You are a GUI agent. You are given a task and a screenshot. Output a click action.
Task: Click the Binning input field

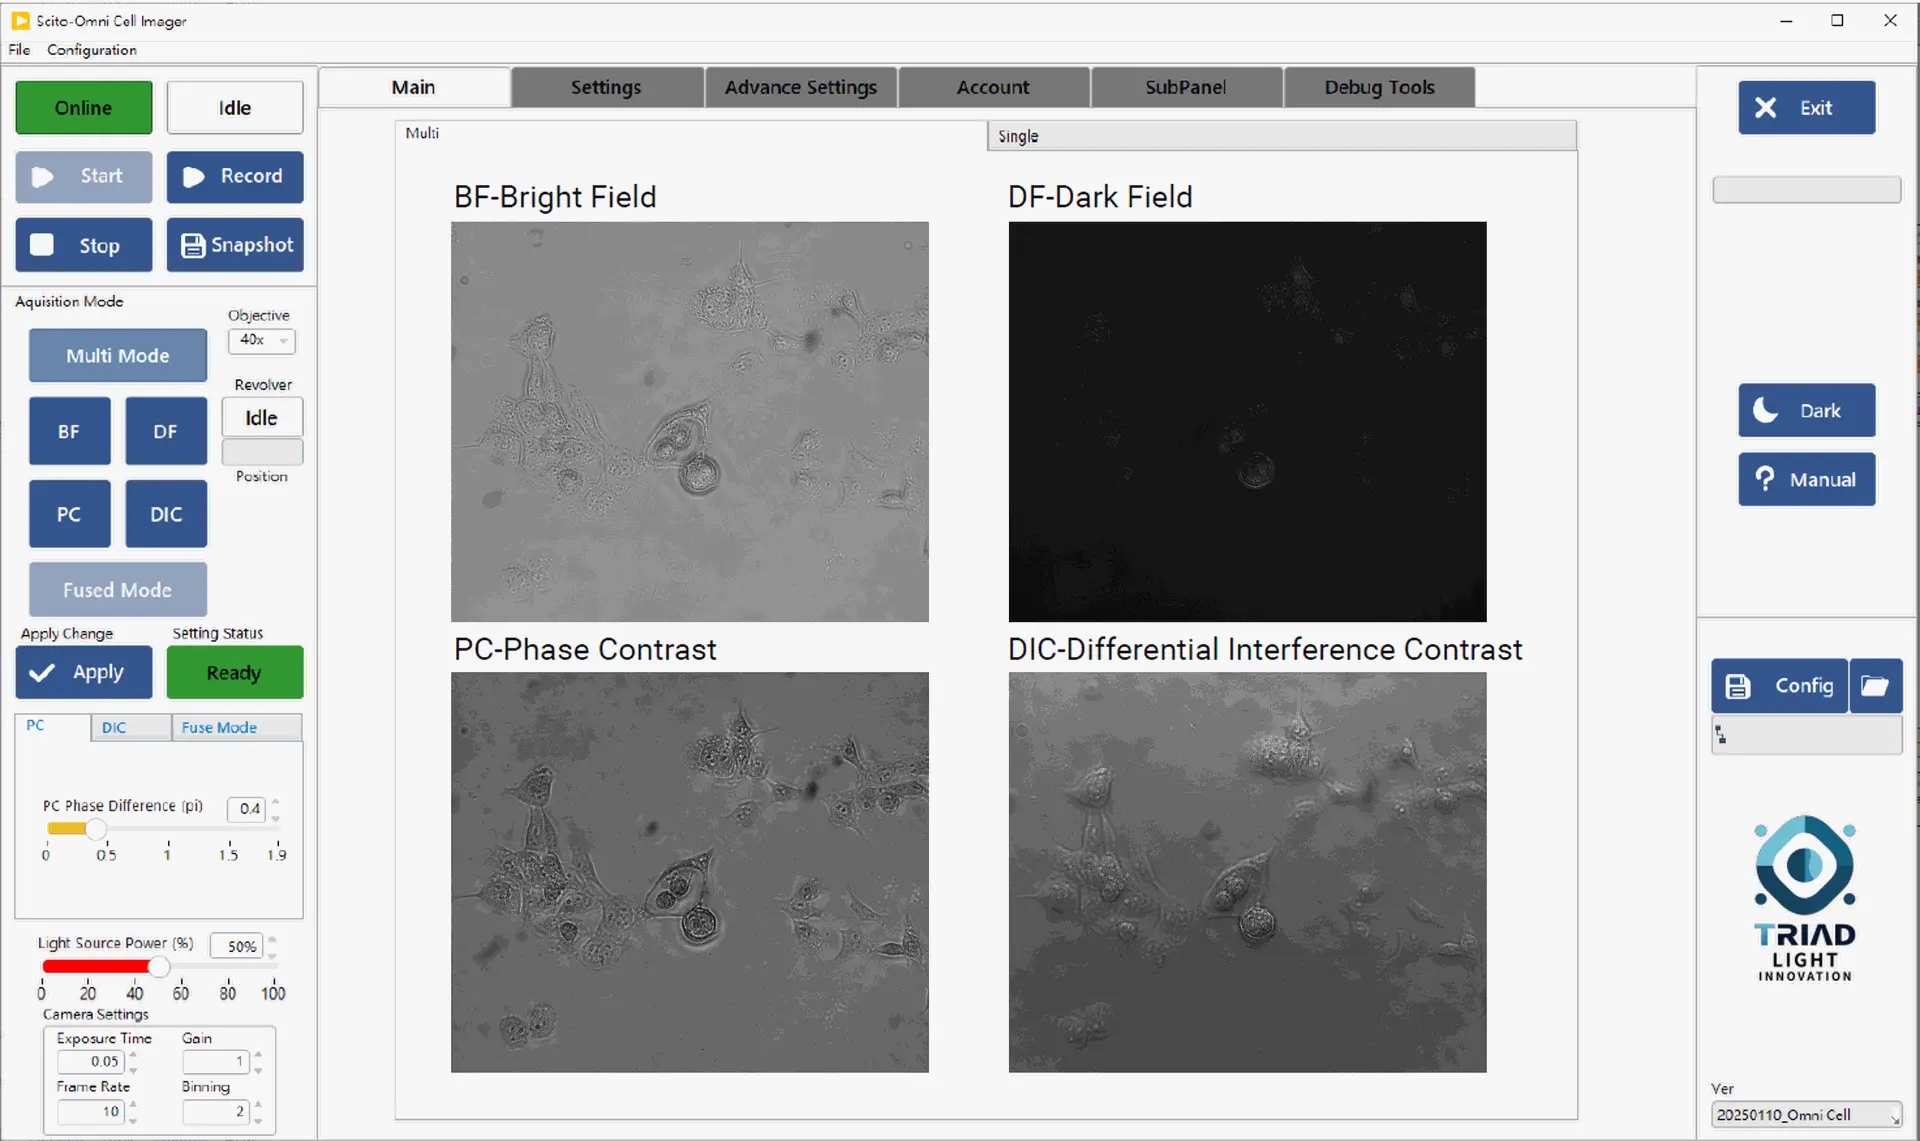click(216, 1112)
